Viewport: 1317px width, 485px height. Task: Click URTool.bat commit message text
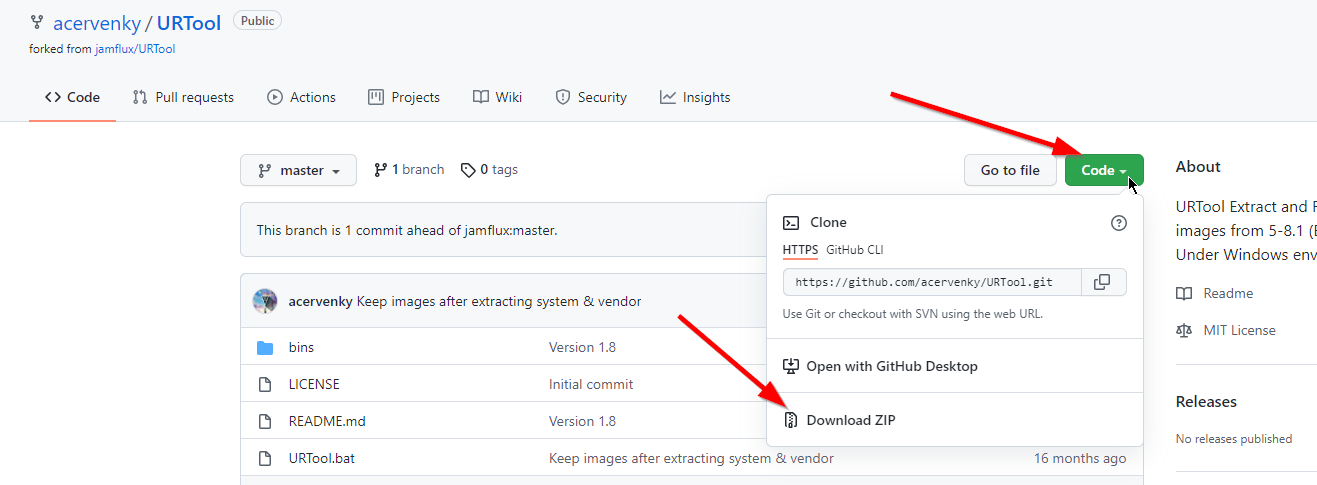click(691, 458)
